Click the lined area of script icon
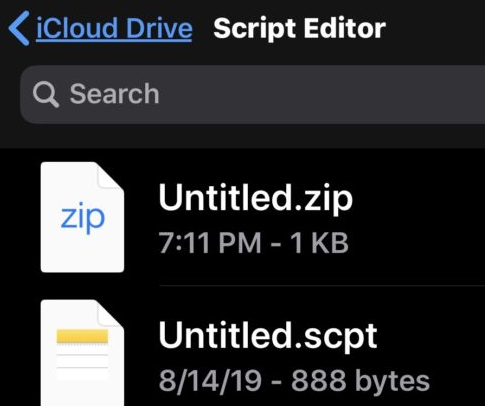Viewport: 485px width, 406px height. [x=82, y=363]
